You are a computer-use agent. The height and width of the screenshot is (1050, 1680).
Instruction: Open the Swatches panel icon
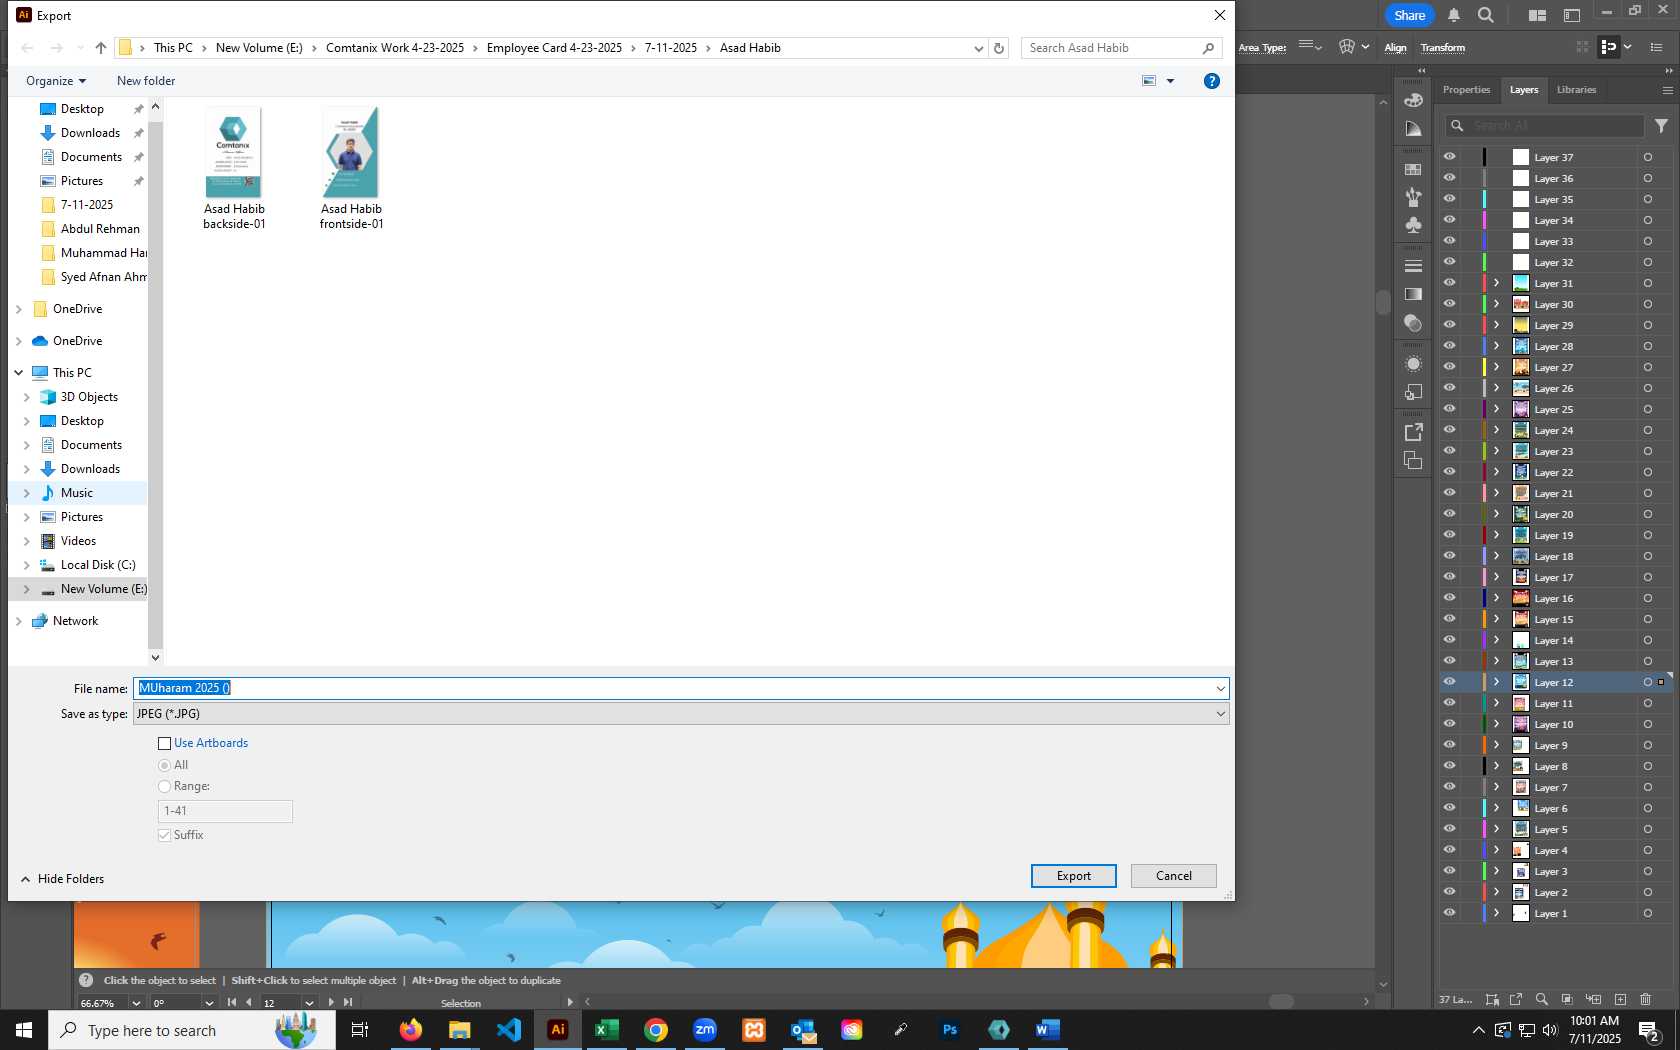pyautogui.click(x=1413, y=169)
